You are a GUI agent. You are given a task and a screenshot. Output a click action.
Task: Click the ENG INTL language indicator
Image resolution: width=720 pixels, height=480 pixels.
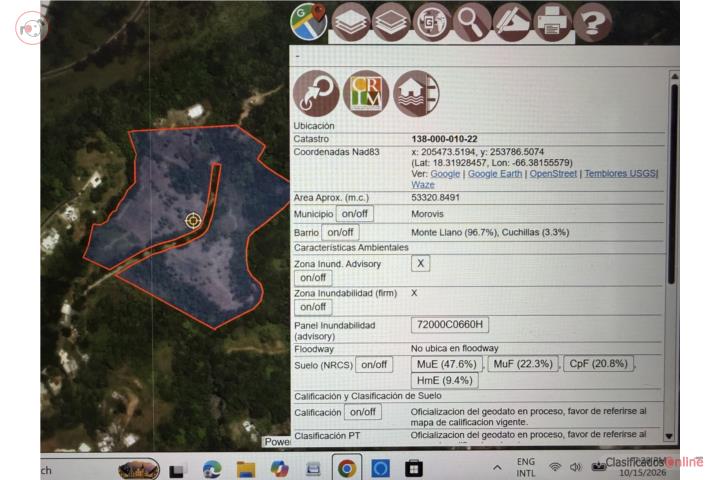526,467
